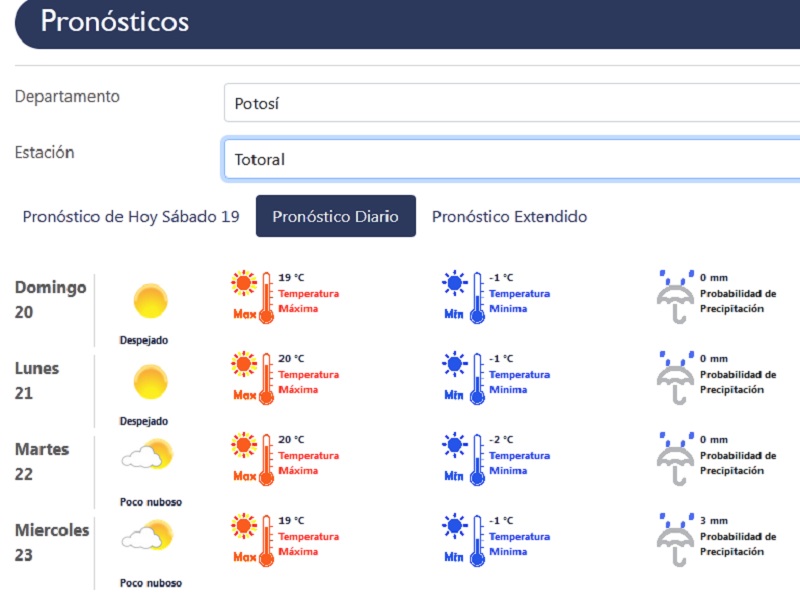Open the Pronóstico Extendido tab
Screen dimensions: 800x600
[x=509, y=216]
